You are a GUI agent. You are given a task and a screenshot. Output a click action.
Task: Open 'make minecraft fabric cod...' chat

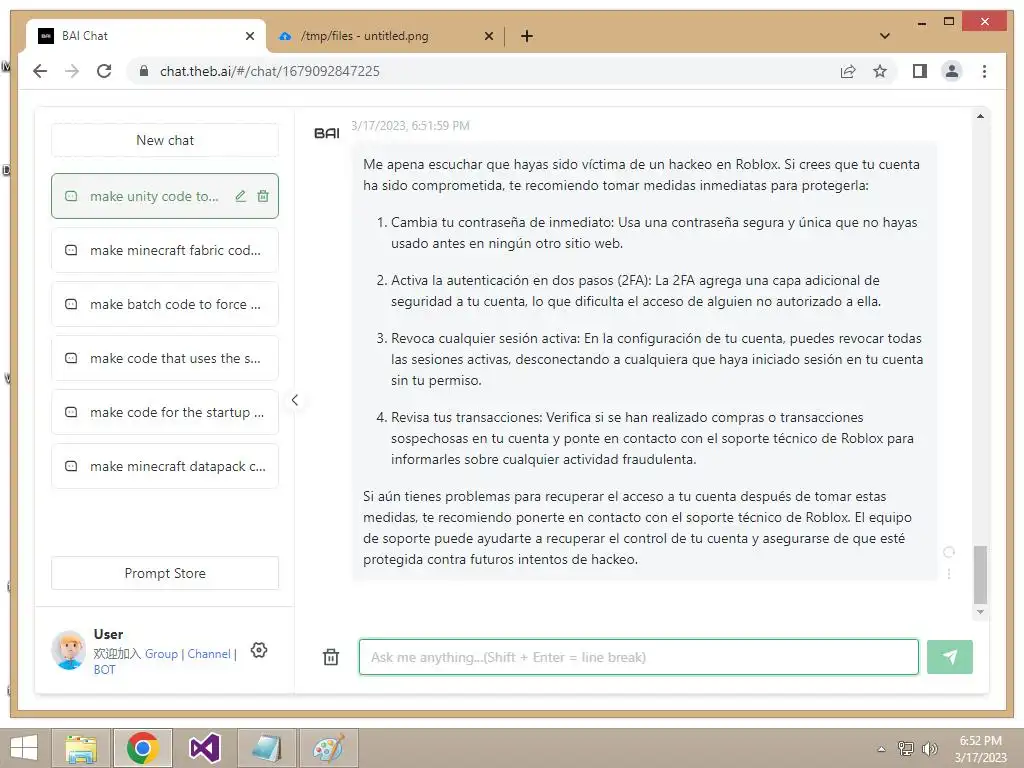[x=165, y=250]
